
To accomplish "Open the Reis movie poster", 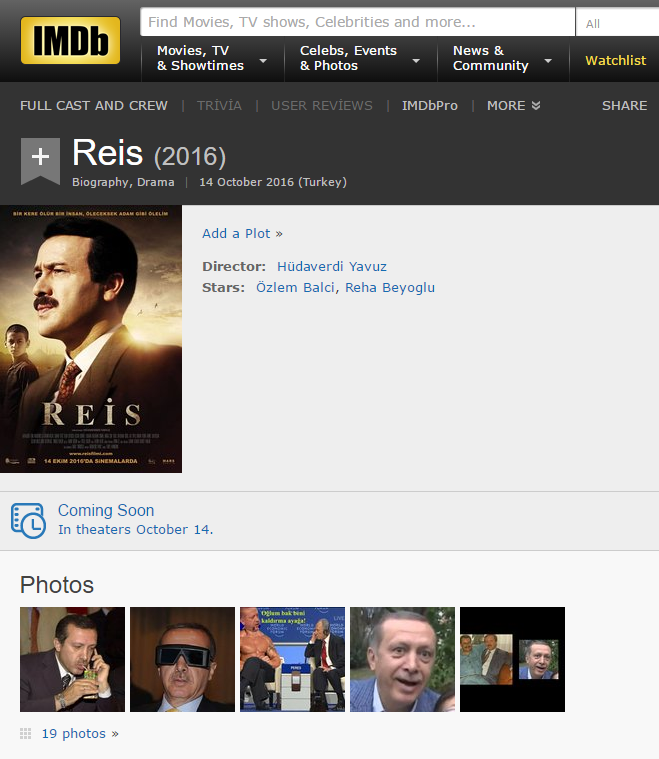I will pos(91,339).
